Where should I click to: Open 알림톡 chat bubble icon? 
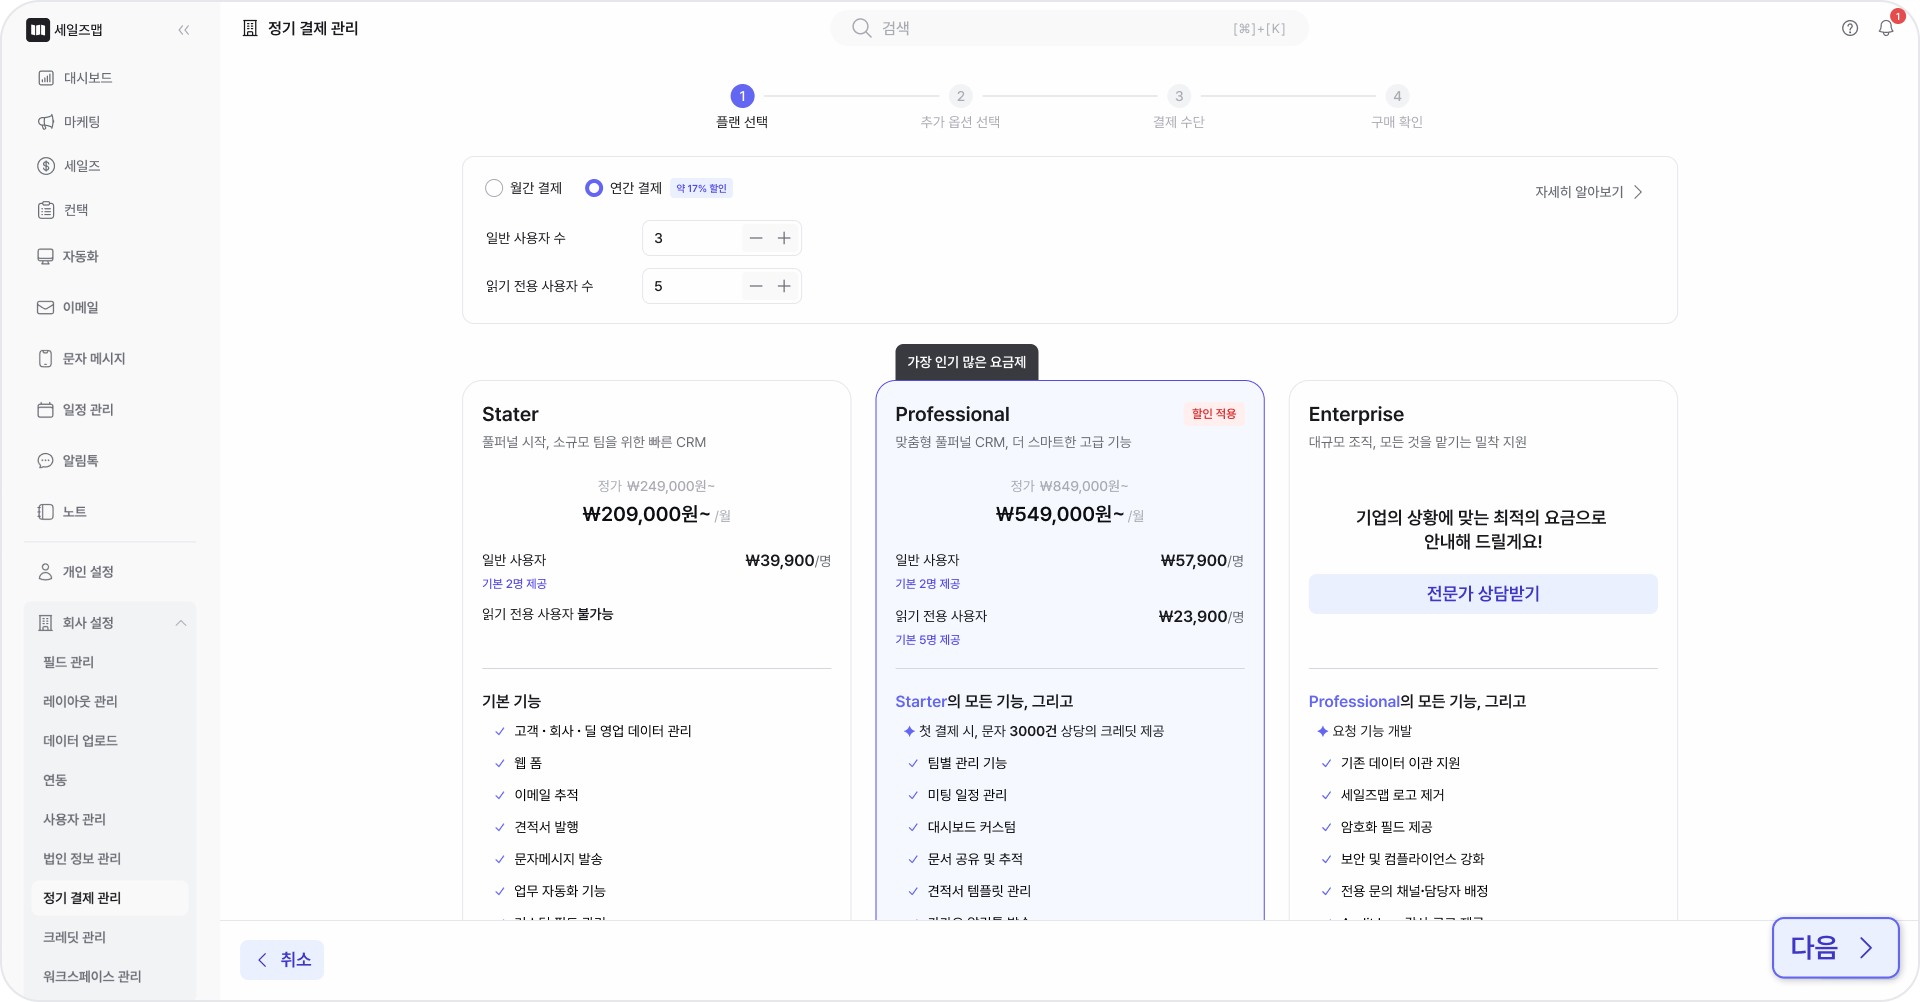coord(46,461)
